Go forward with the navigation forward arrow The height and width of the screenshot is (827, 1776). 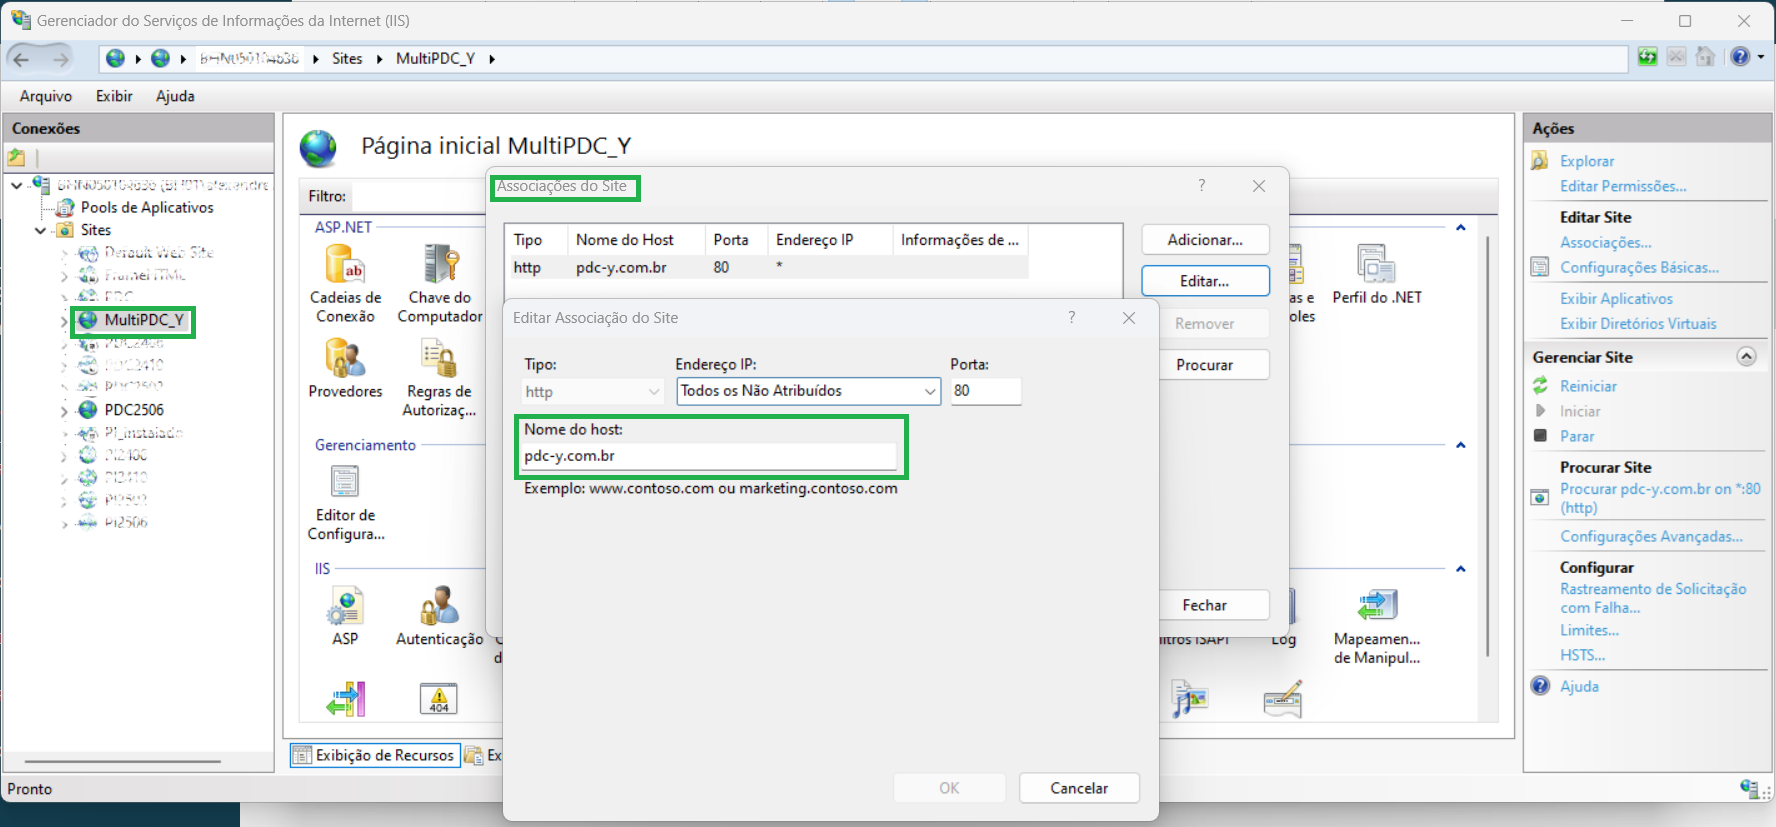pyautogui.click(x=61, y=59)
